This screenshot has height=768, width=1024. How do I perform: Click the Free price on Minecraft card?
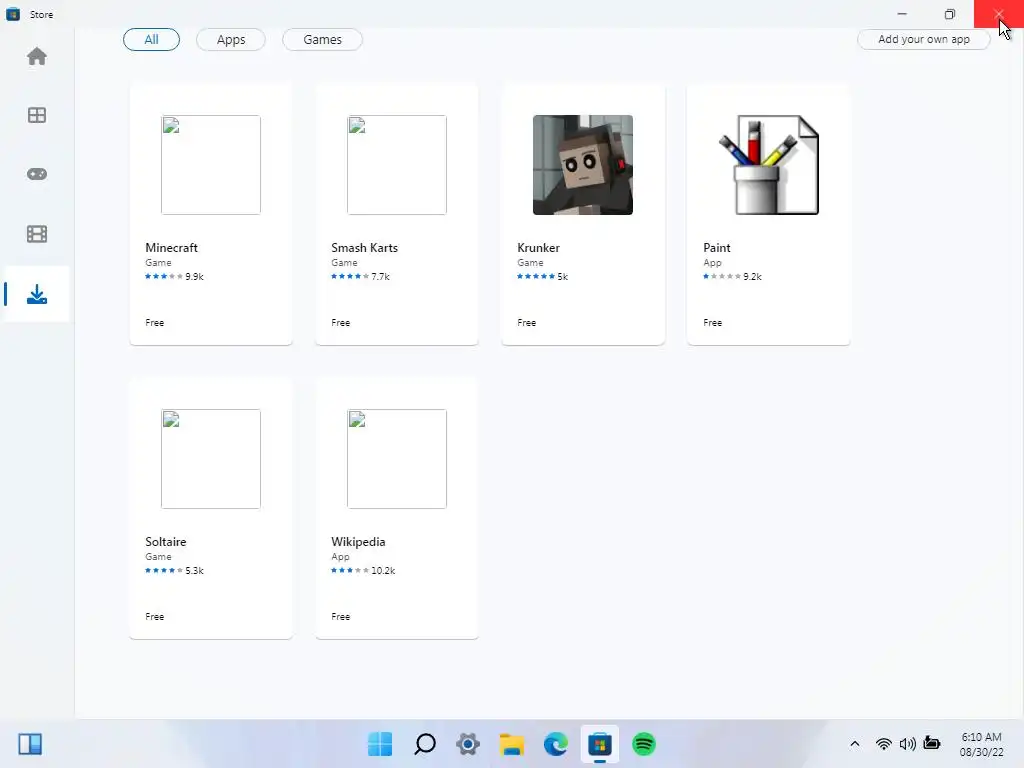point(155,323)
